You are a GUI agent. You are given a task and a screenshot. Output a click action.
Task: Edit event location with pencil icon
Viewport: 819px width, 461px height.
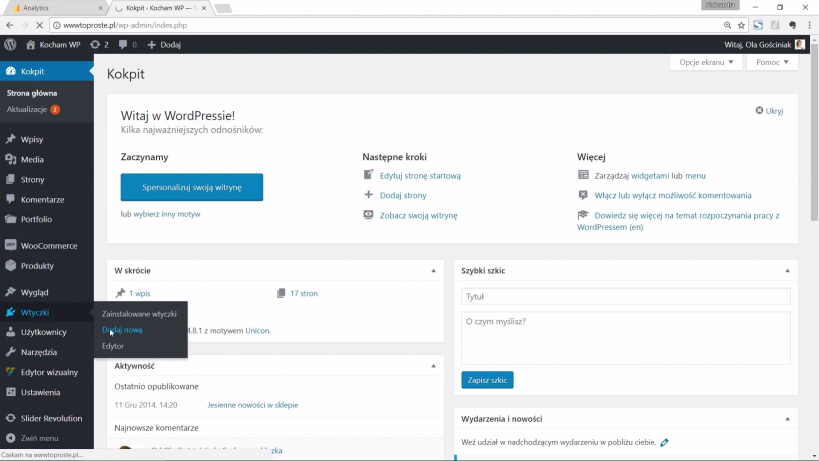[664, 442]
